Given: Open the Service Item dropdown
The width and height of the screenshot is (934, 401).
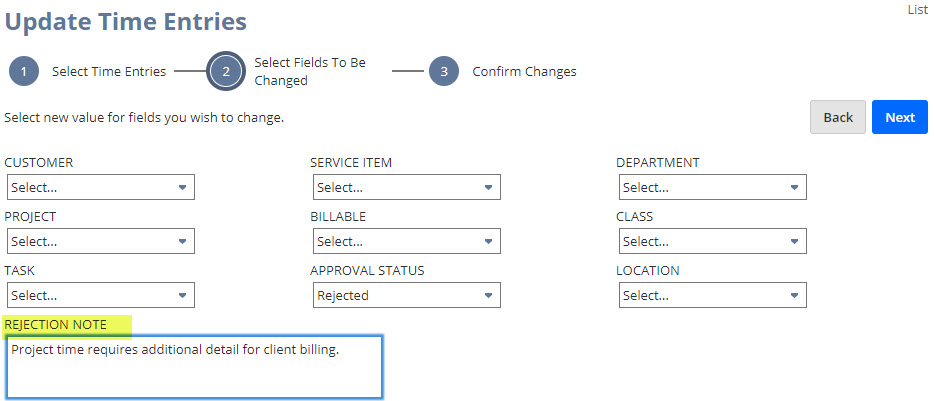Looking at the screenshot, I should pyautogui.click(x=406, y=187).
